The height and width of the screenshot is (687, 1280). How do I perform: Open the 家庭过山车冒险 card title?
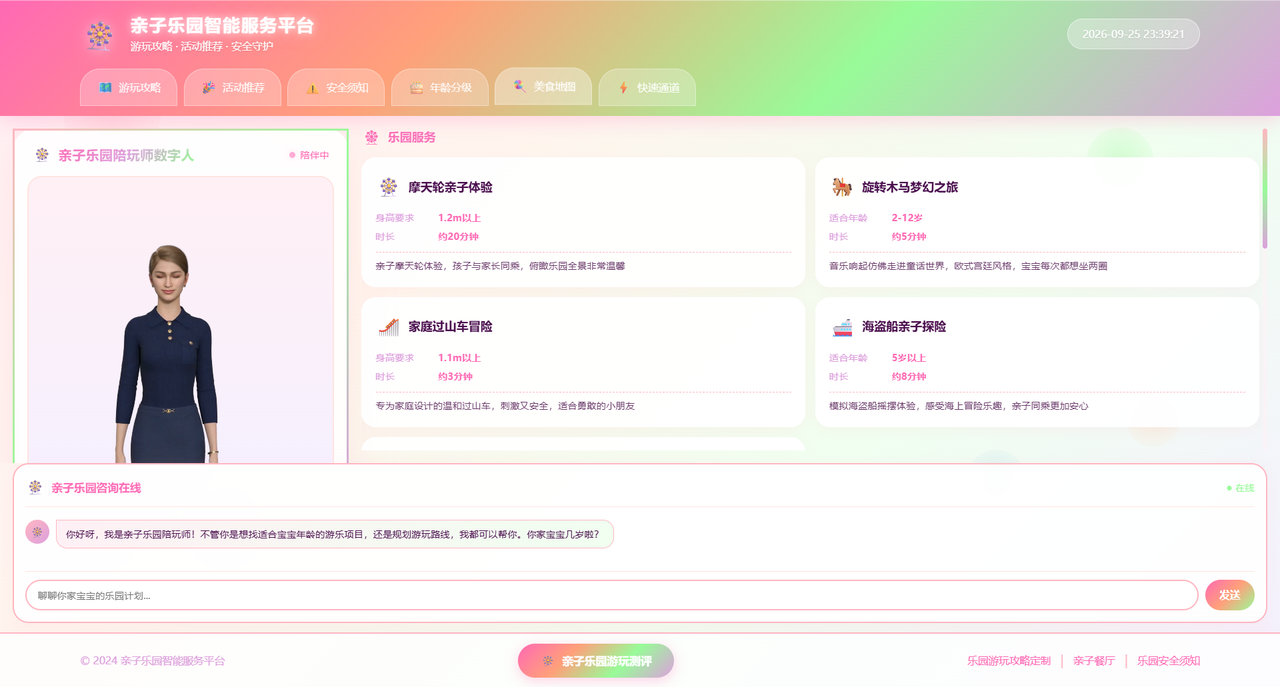[x=450, y=327]
